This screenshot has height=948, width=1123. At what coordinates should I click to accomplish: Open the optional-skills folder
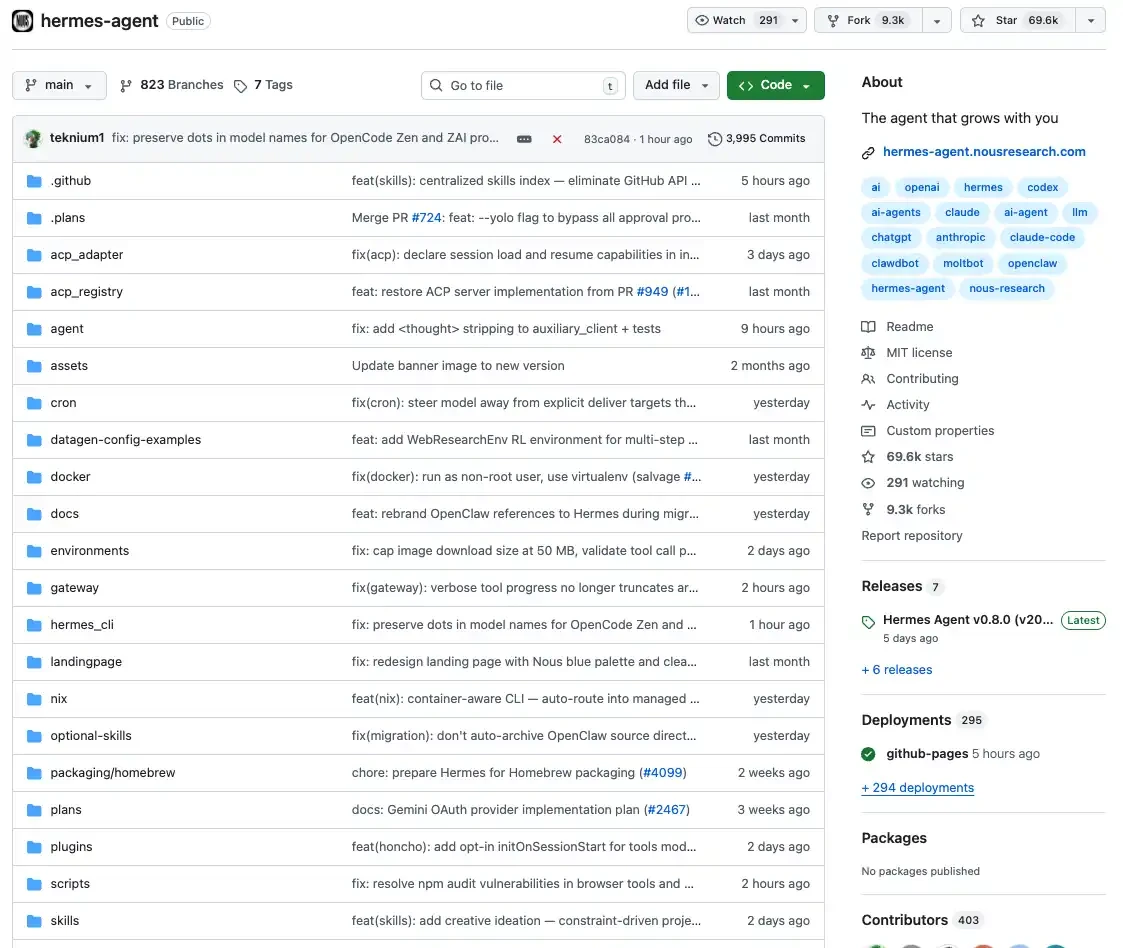tap(91, 736)
